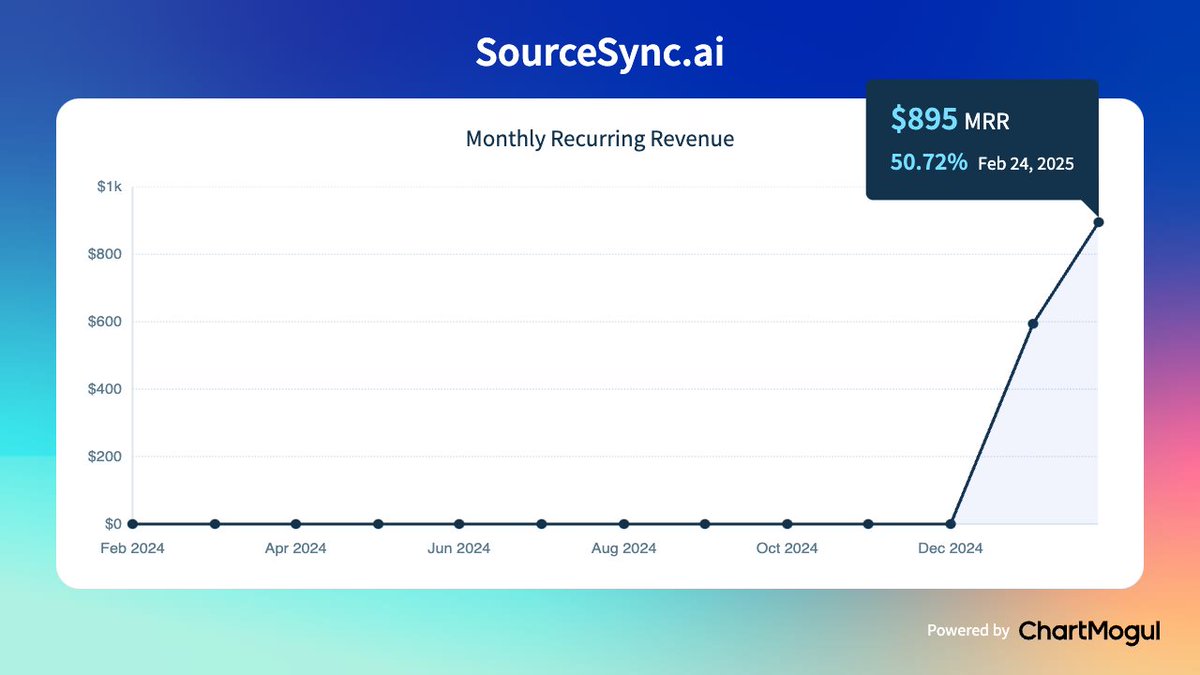Select the November 2024 data point

click(868, 523)
